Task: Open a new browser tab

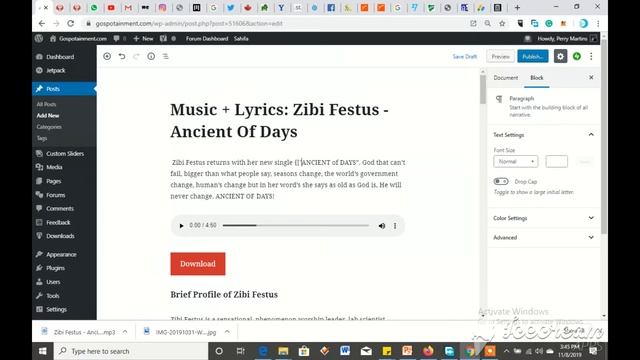Action: pyautogui.click(x=517, y=7)
